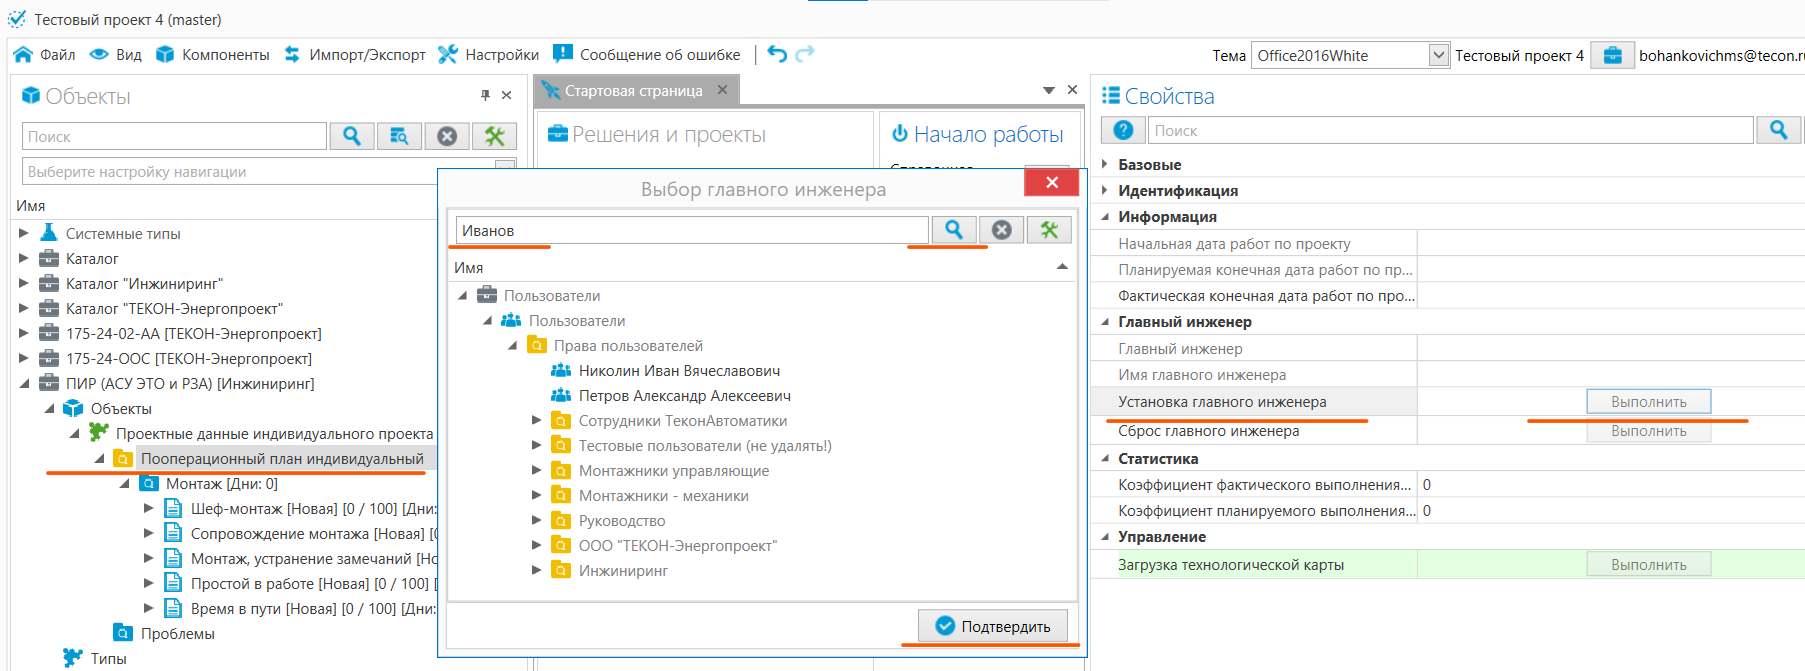Open the Импорт/Экспорт menu

[x=355, y=54]
